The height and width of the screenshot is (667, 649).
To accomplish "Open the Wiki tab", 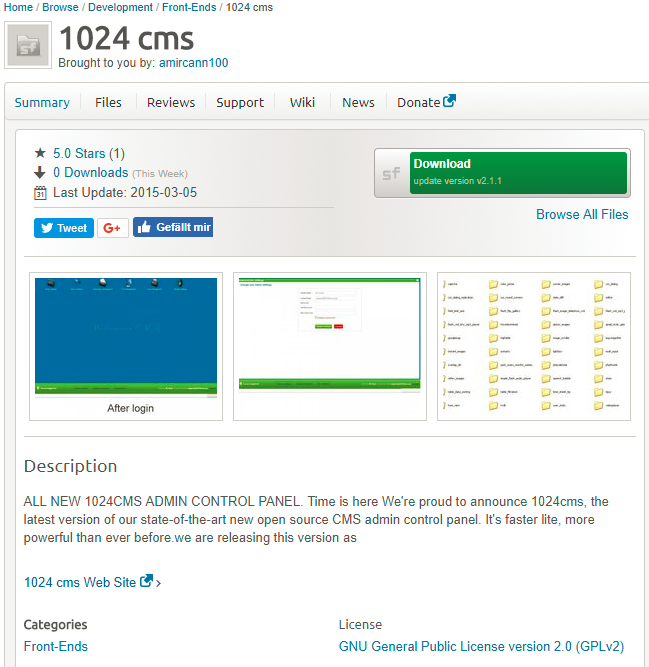I will pyautogui.click(x=302, y=103).
